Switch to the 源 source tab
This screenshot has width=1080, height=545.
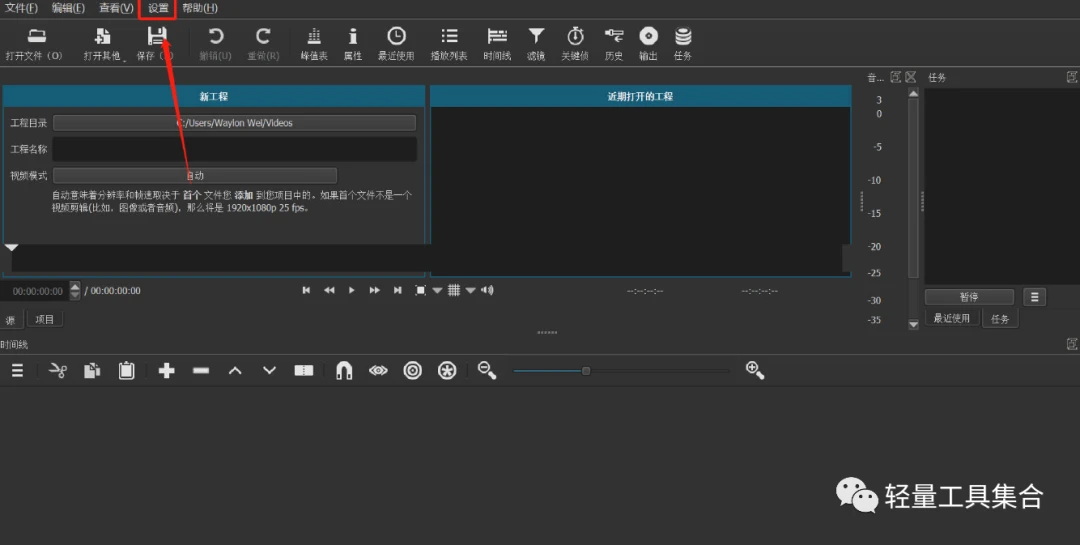click(11, 319)
